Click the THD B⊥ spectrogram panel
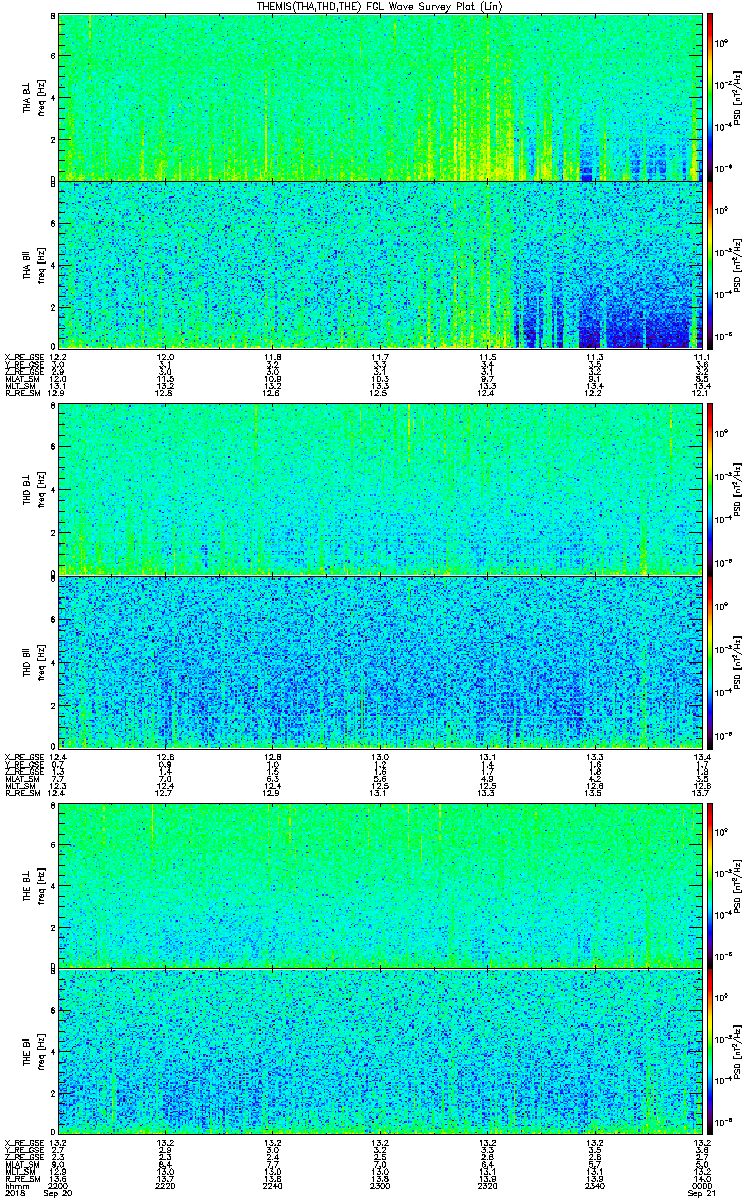Viewport: 750px width, 1200px height. [380, 490]
